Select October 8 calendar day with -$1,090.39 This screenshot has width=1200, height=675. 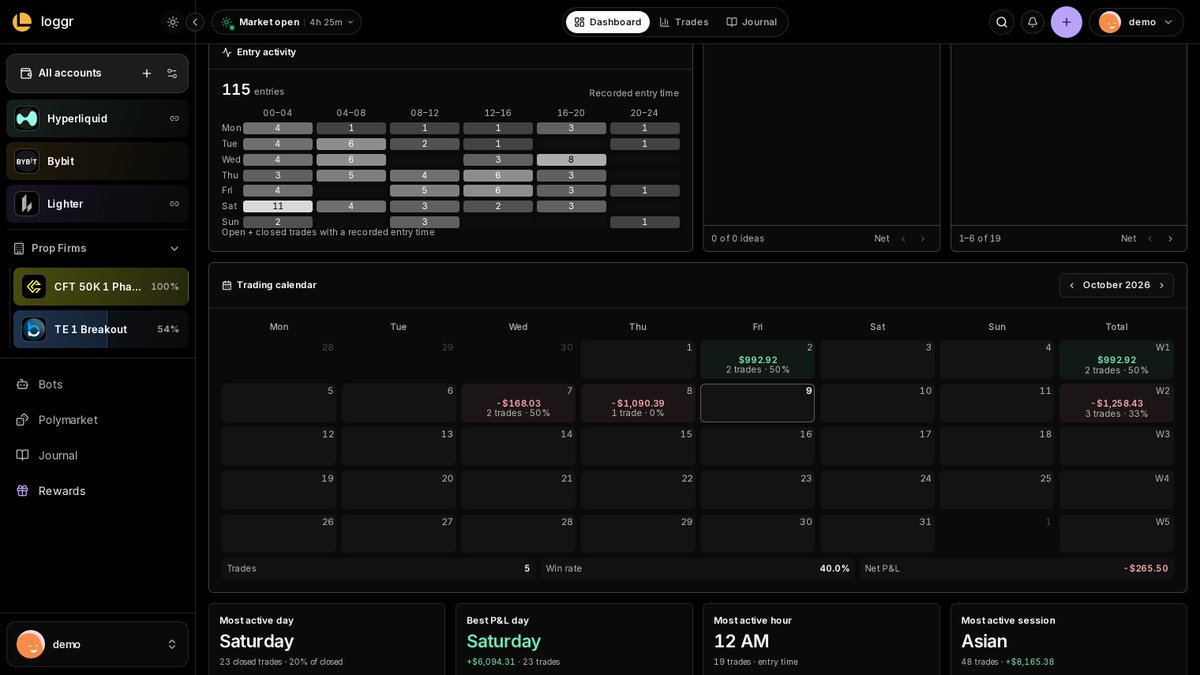click(x=638, y=403)
